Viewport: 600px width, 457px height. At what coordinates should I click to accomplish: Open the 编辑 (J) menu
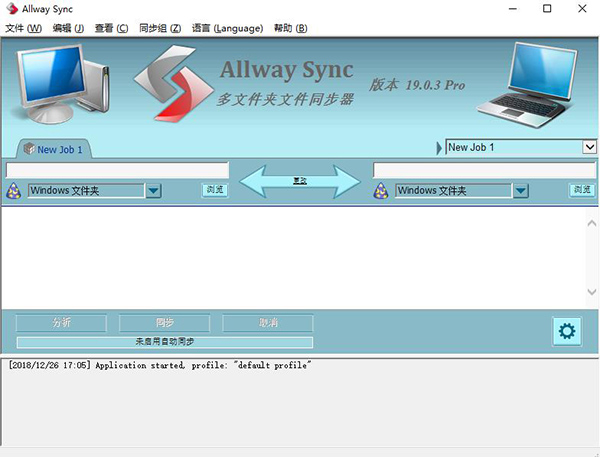point(68,28)
